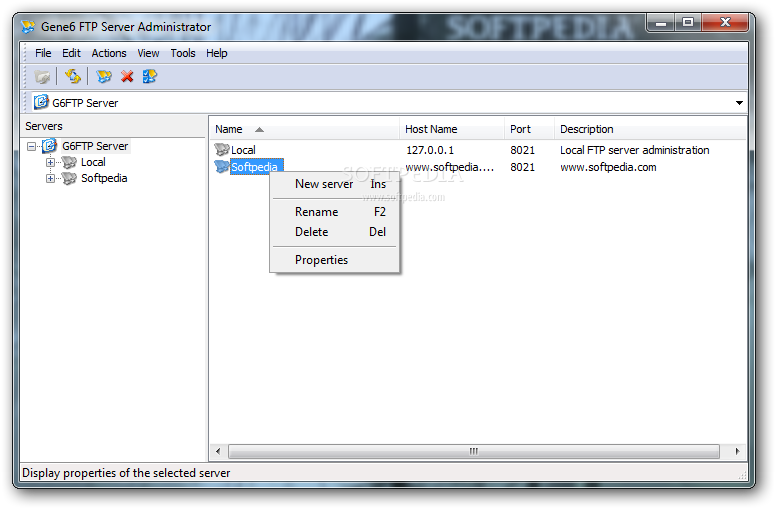Select Local label in servers tree

click(93, 162)
